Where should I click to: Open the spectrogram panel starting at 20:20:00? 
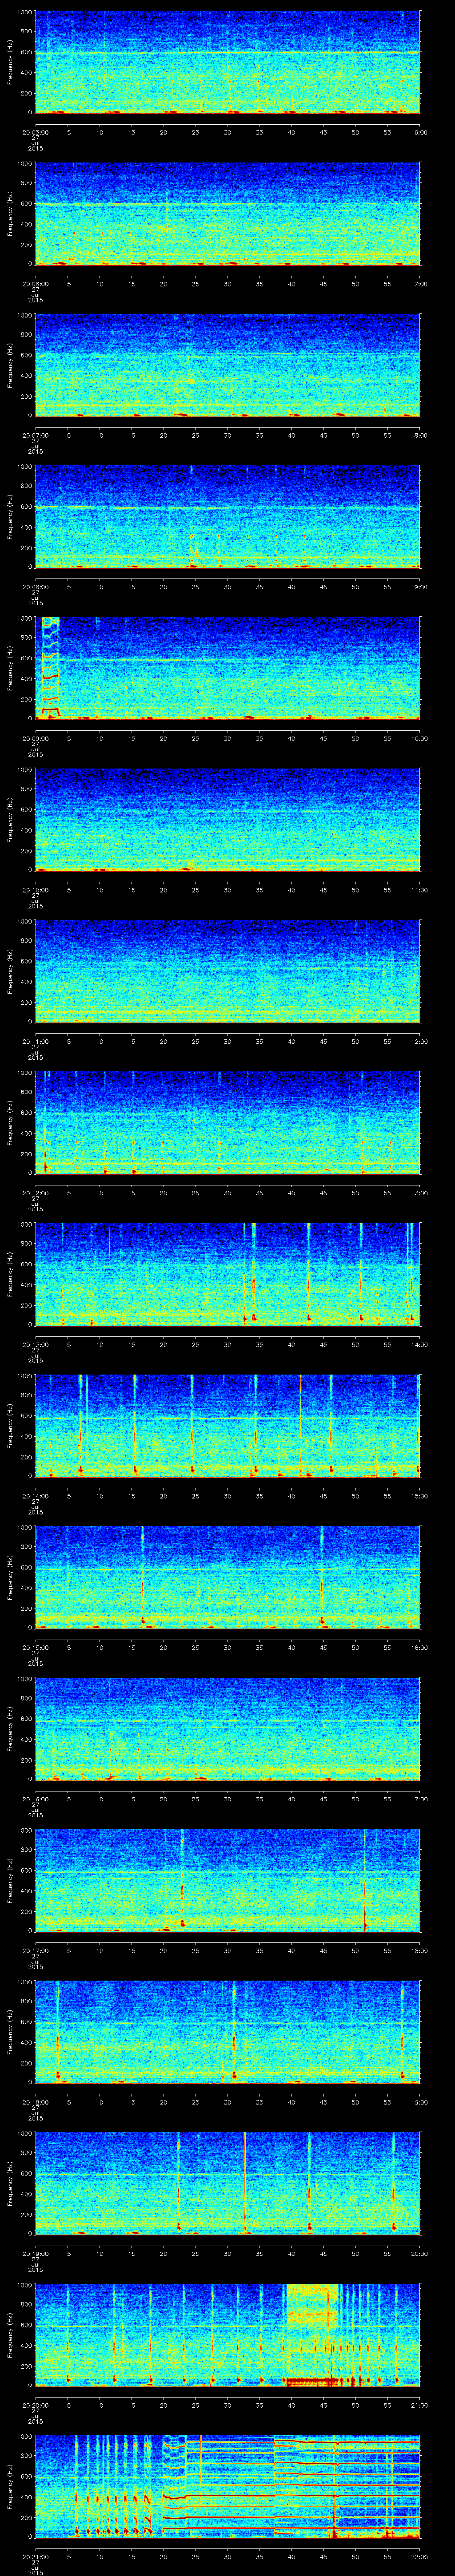click(x=227, y=2335)
